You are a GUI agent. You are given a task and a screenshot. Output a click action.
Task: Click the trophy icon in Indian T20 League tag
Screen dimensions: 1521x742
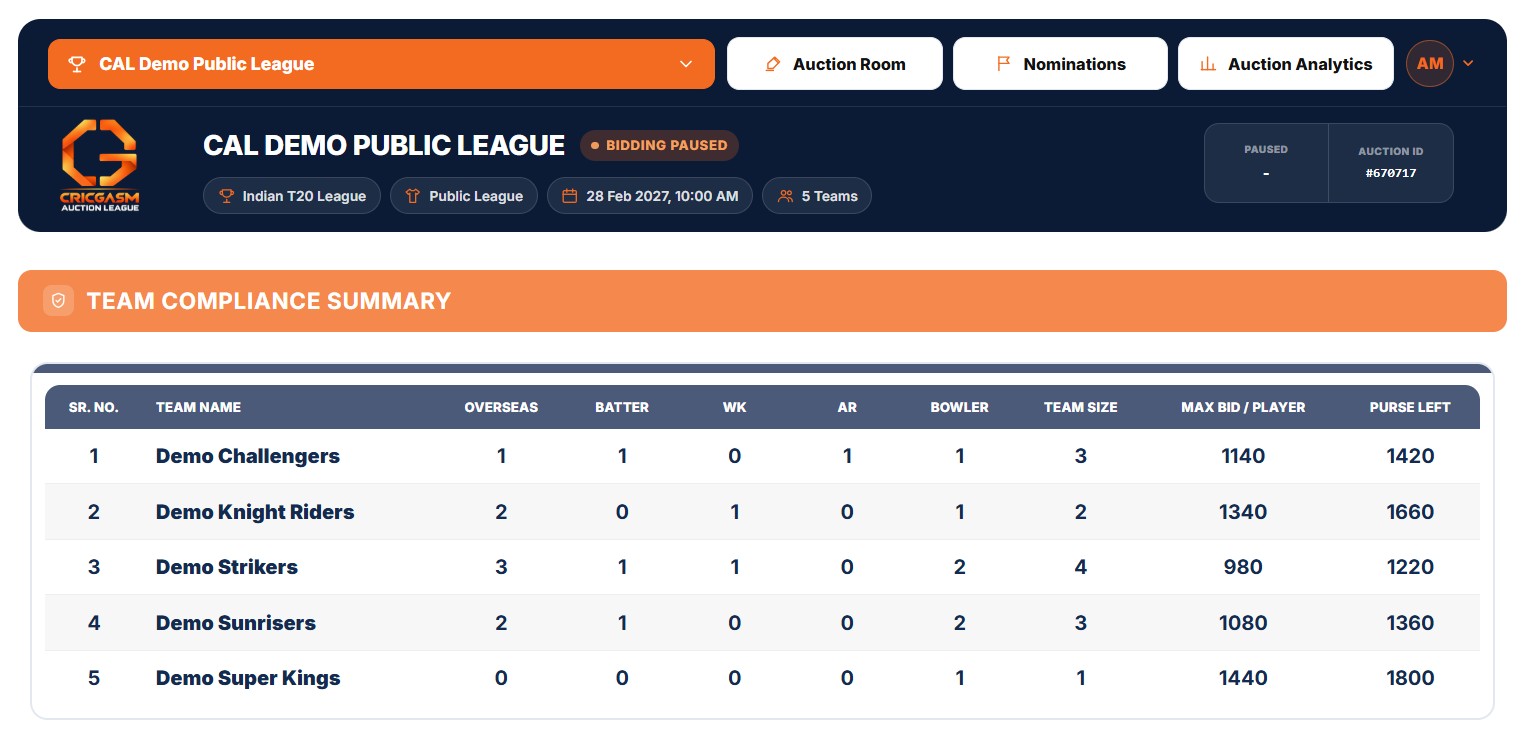click(226, 196)
